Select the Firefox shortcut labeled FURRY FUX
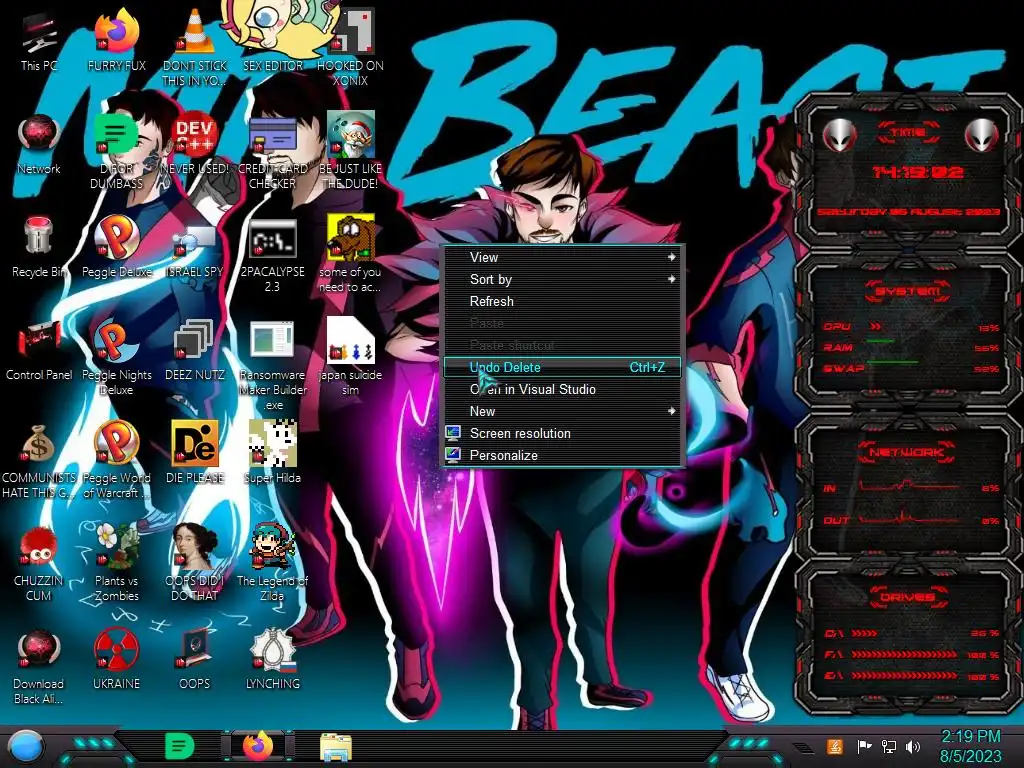 [x=117, y=40]
